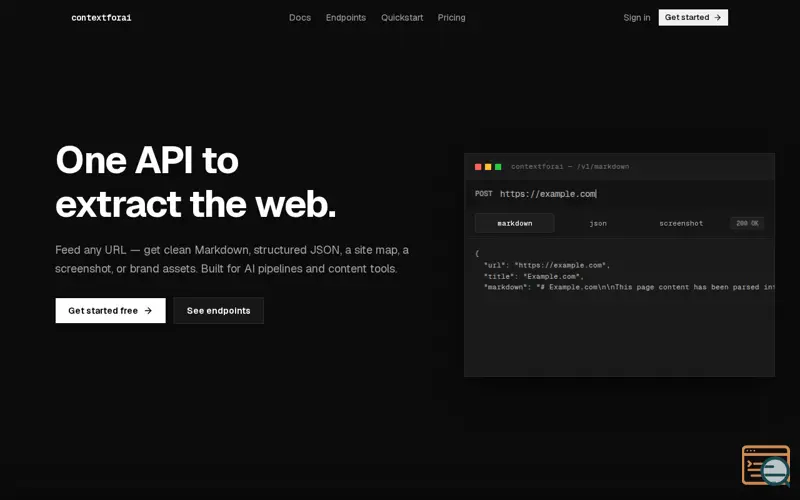Click the https://example.com URL input
This screenshot has height=500, width=800.
point(548,194)
